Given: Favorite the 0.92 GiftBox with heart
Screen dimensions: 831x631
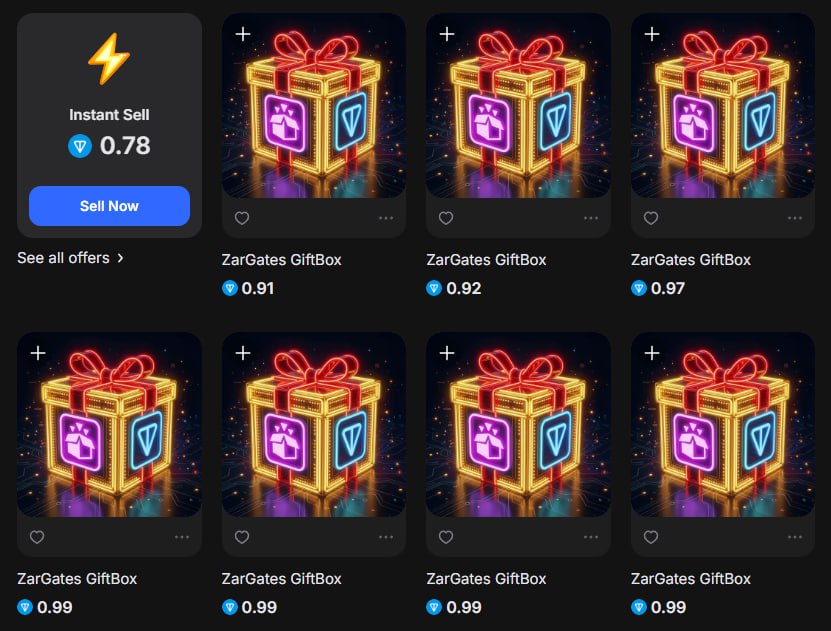Looking at the screenshot, I should (x=446, y=218).
